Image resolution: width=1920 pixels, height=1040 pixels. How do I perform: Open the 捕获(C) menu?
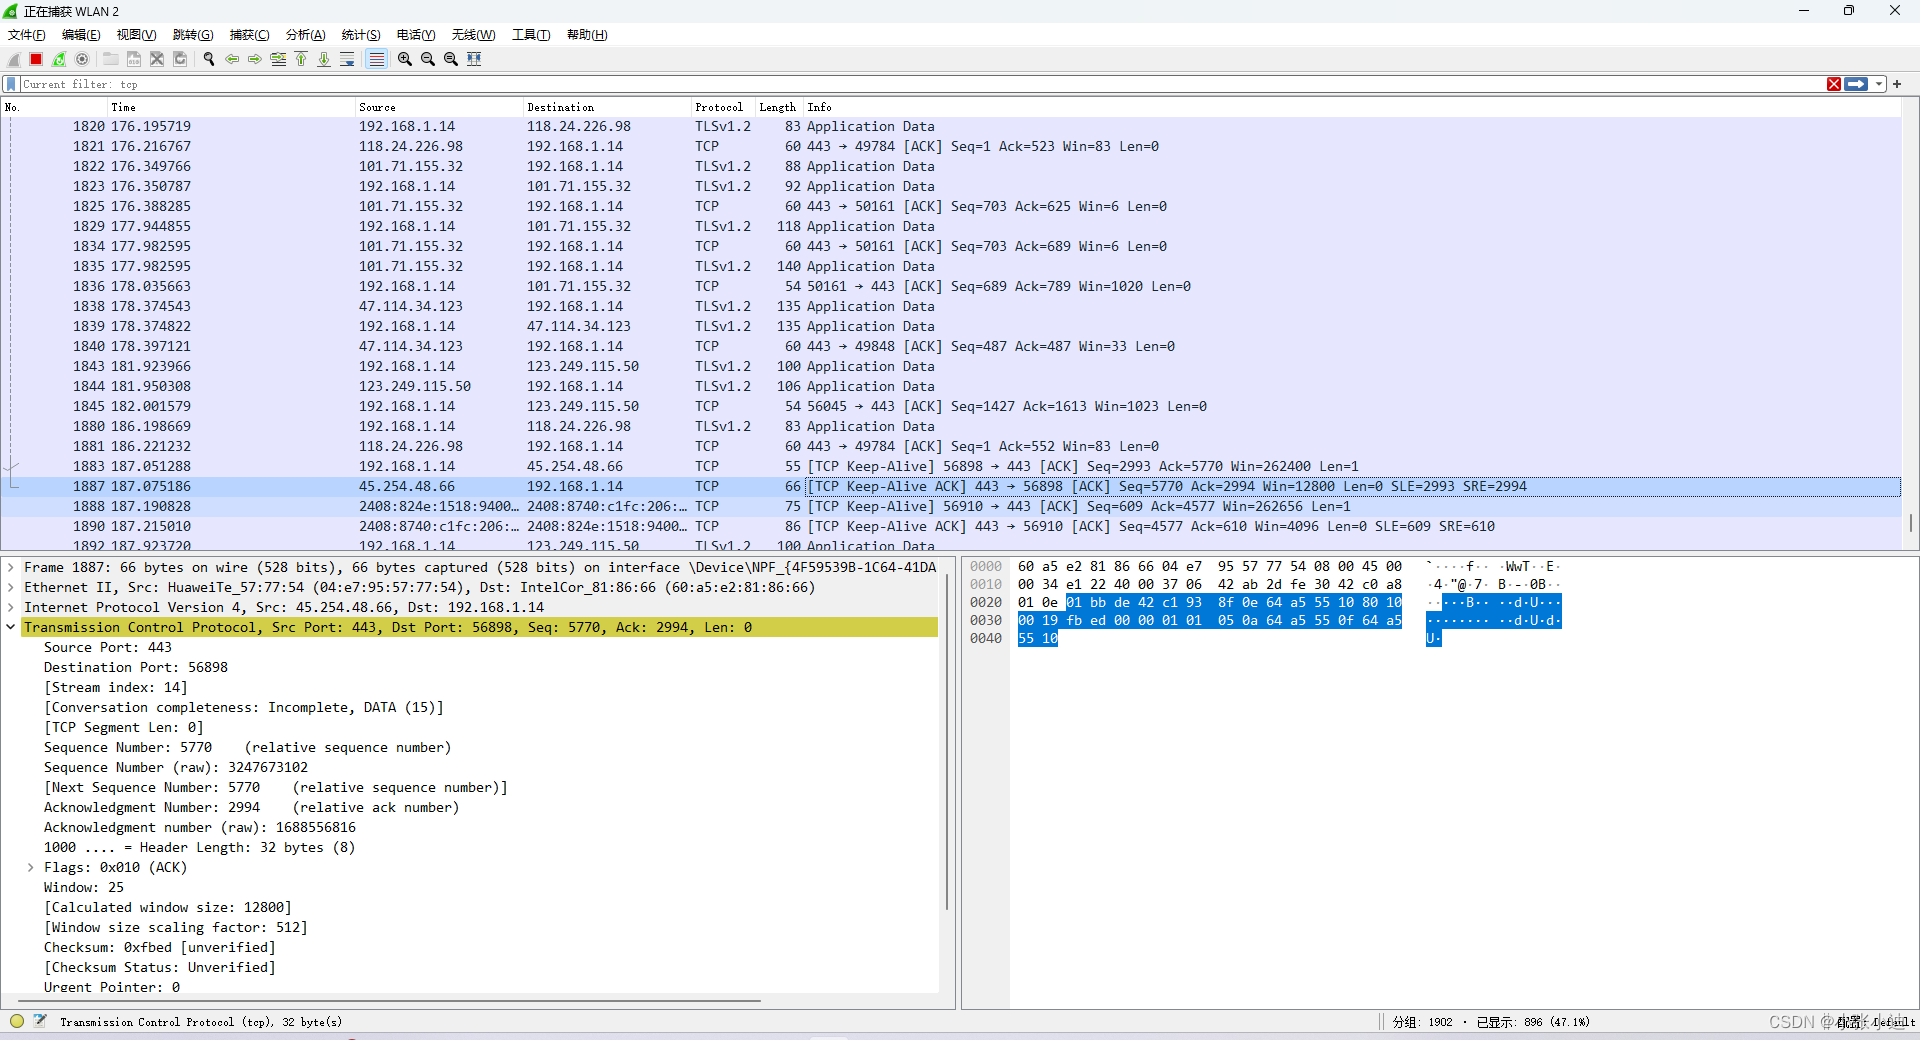(249, 35)
